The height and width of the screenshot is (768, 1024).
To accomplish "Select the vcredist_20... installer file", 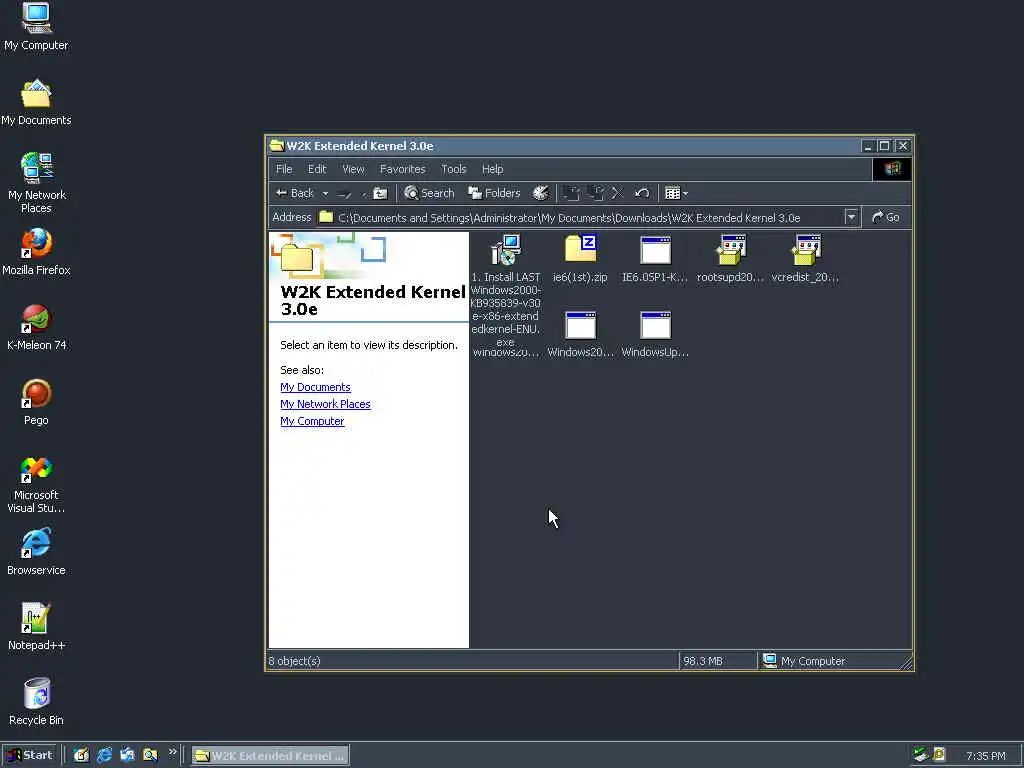I will pos(805,259).
